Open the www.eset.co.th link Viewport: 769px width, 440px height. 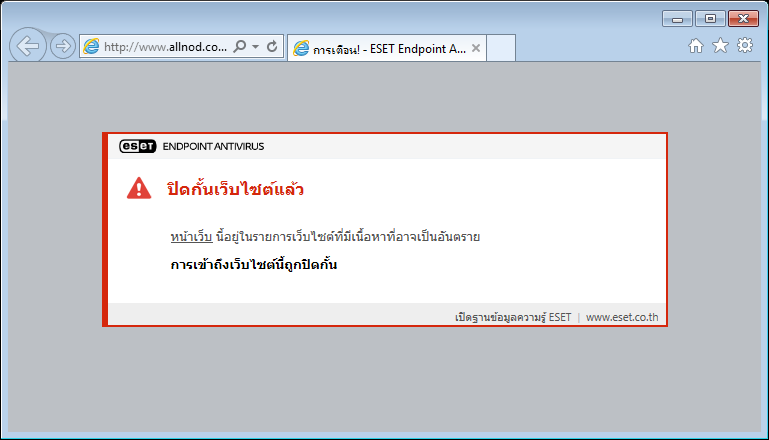click(622, 317)
